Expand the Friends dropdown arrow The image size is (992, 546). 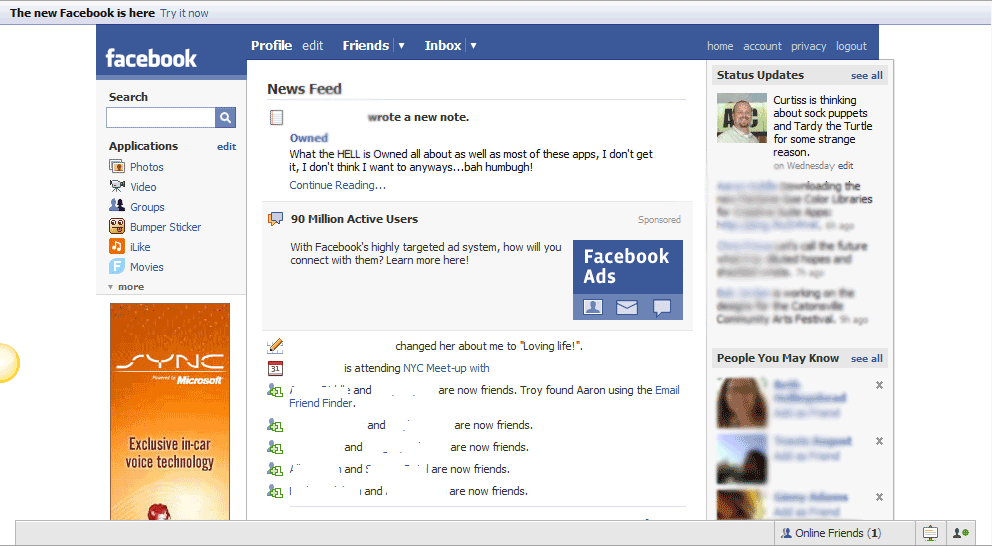pyautogui.click(x=401, y=46)
